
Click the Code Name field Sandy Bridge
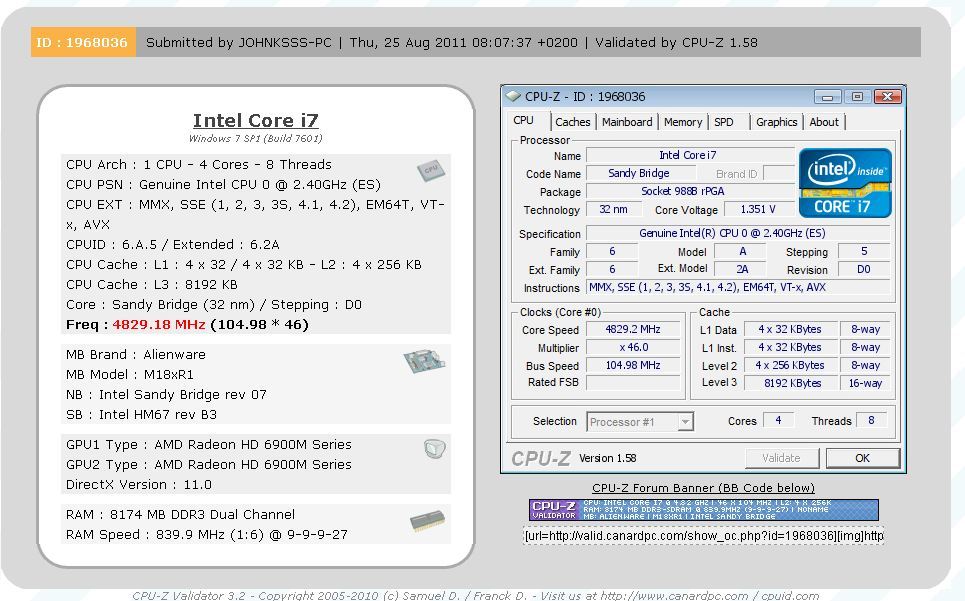point(639,173)
